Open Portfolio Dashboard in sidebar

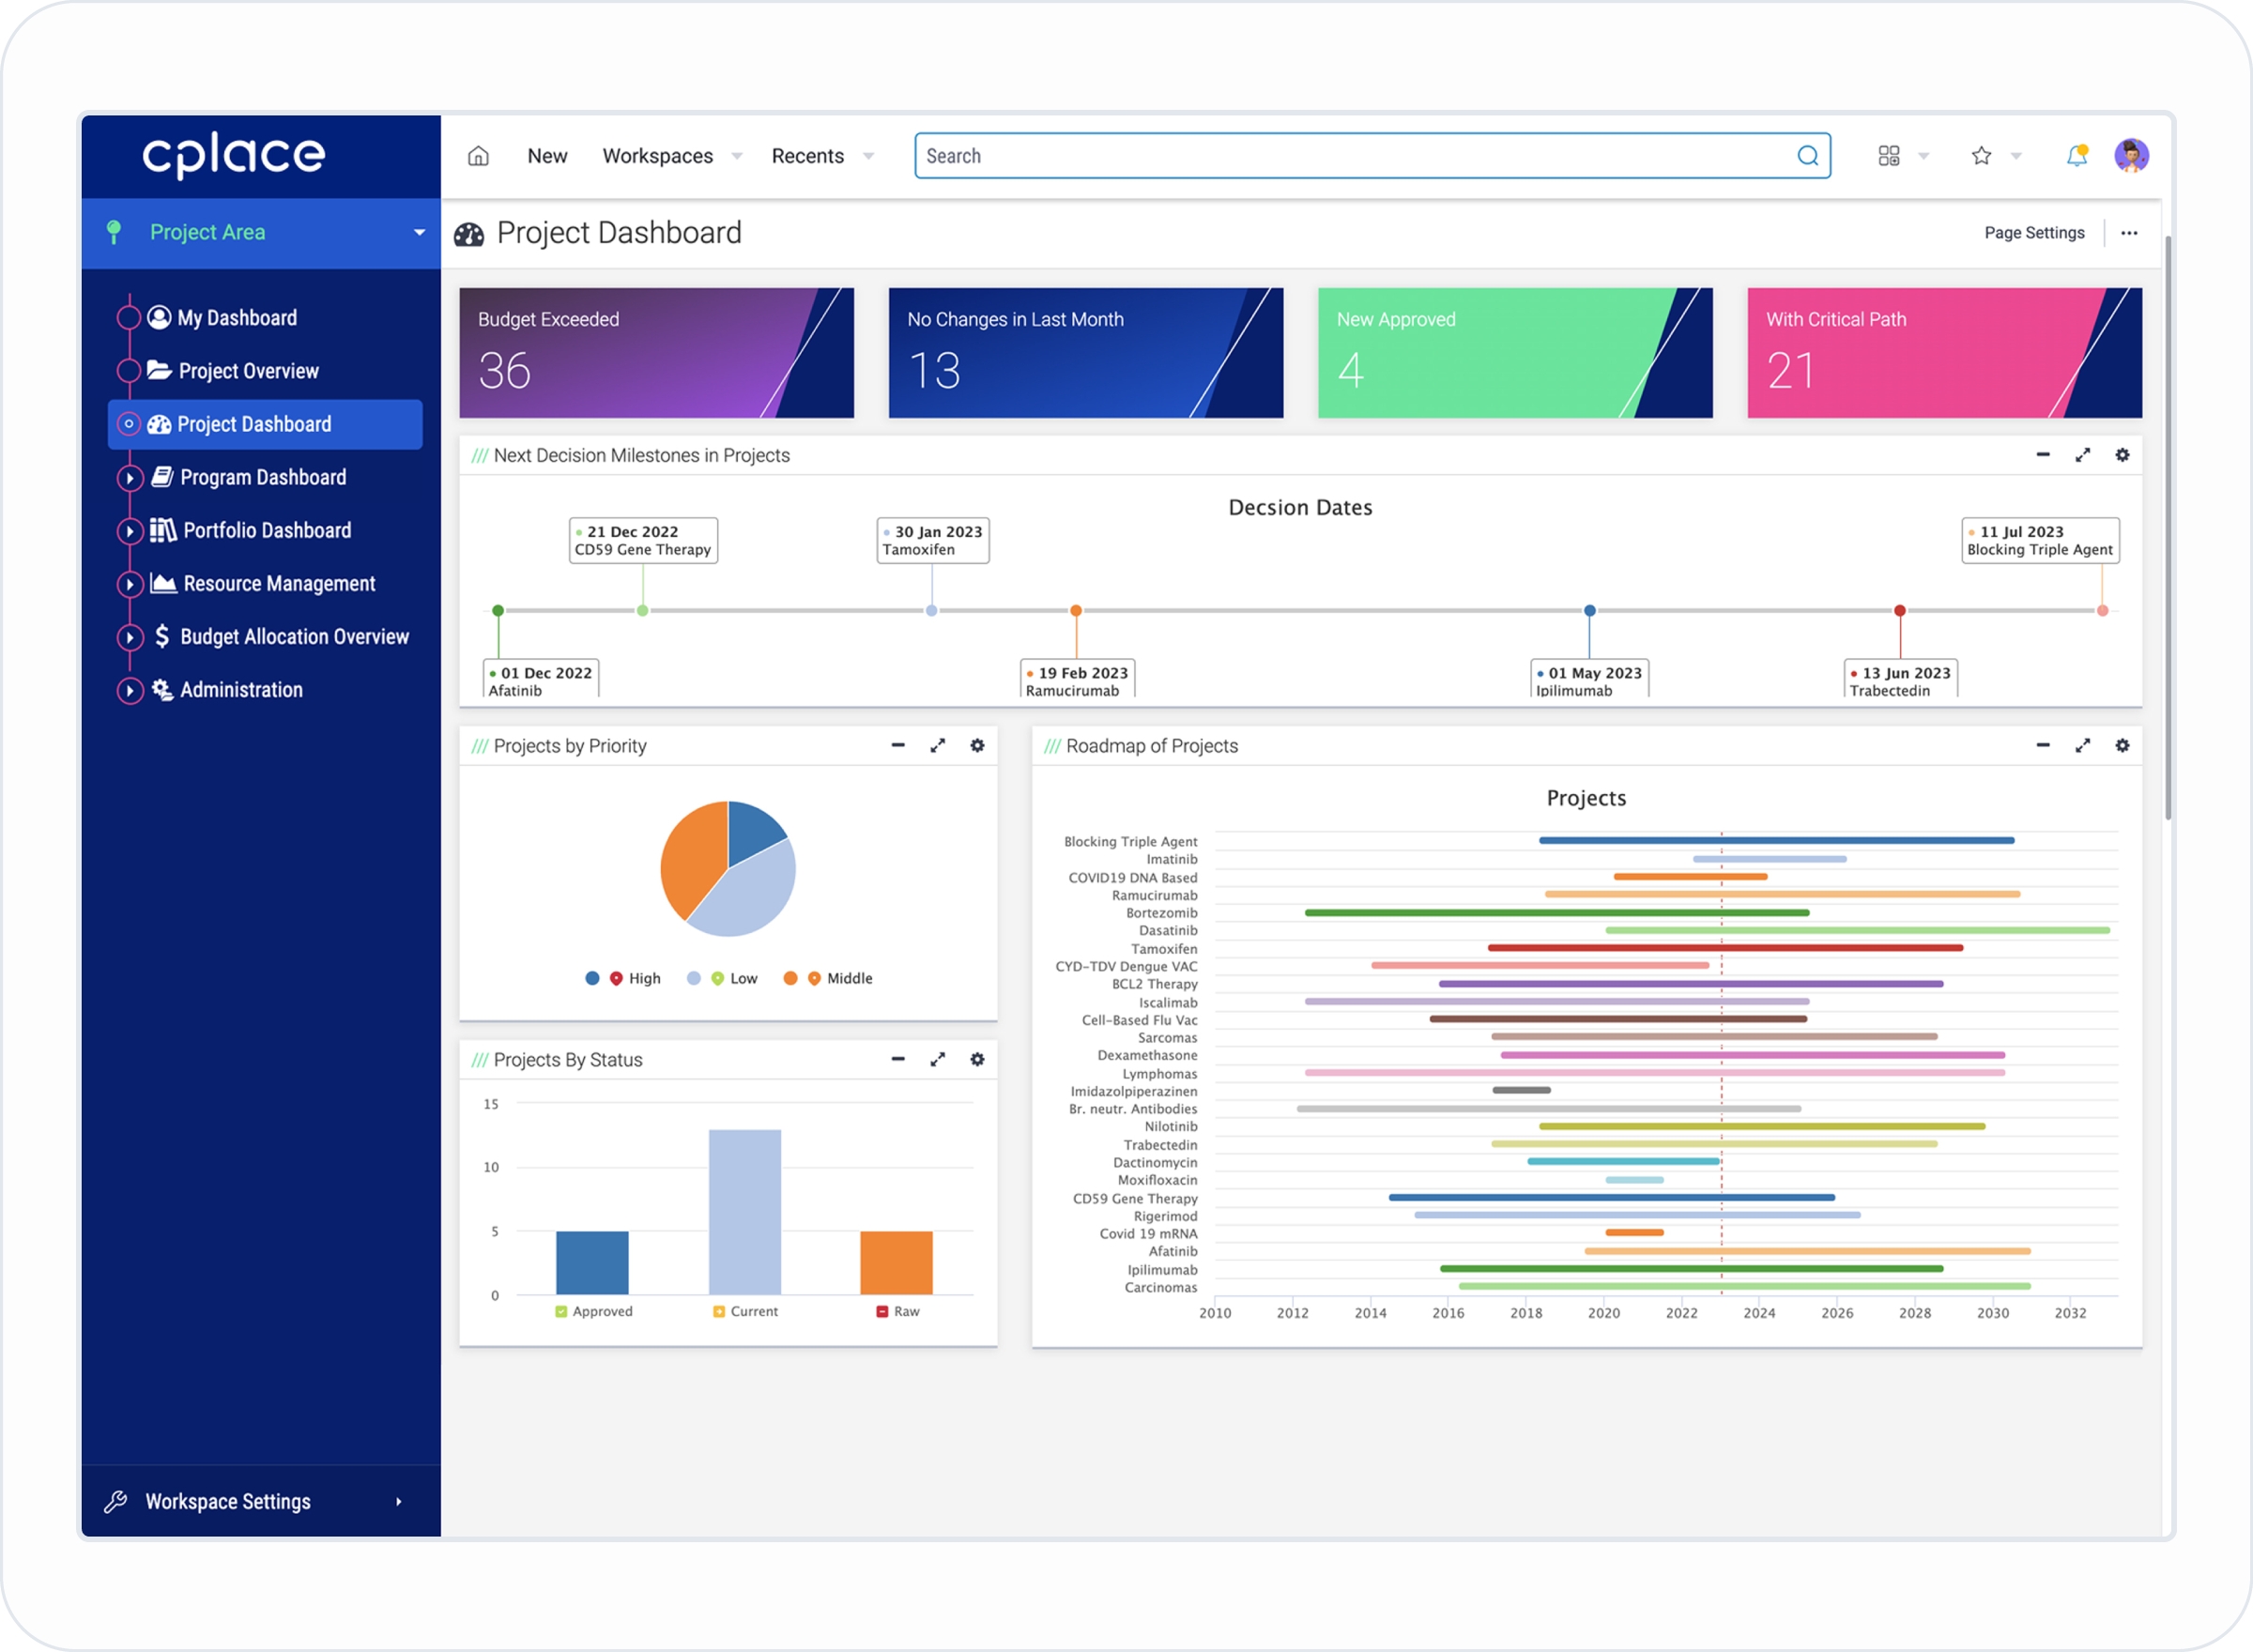[266, 531]
